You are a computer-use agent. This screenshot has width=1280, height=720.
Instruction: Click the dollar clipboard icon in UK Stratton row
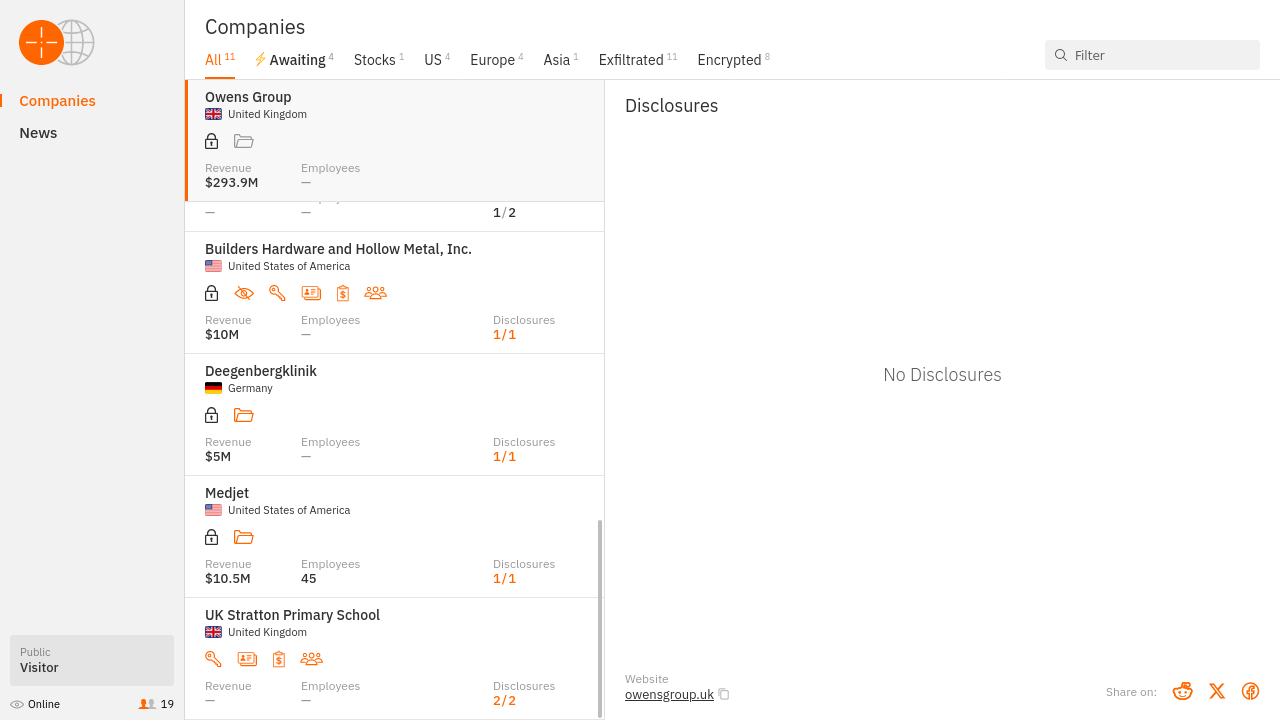pos(279,659)
